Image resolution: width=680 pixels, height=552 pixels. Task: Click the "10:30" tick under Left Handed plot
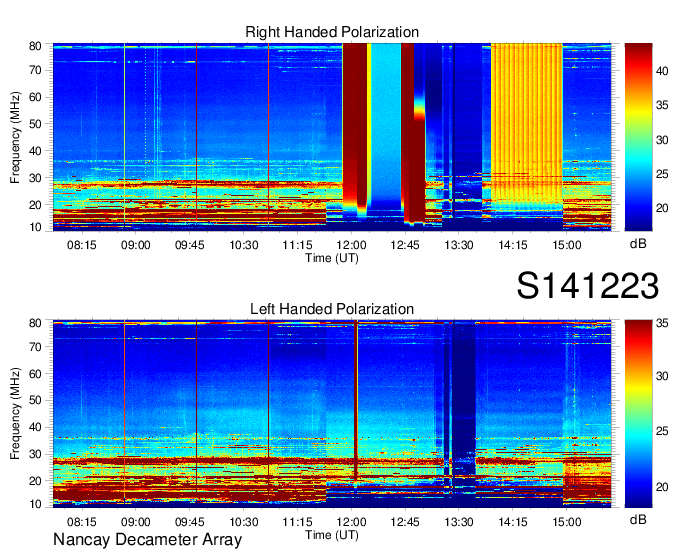point(244,522)
